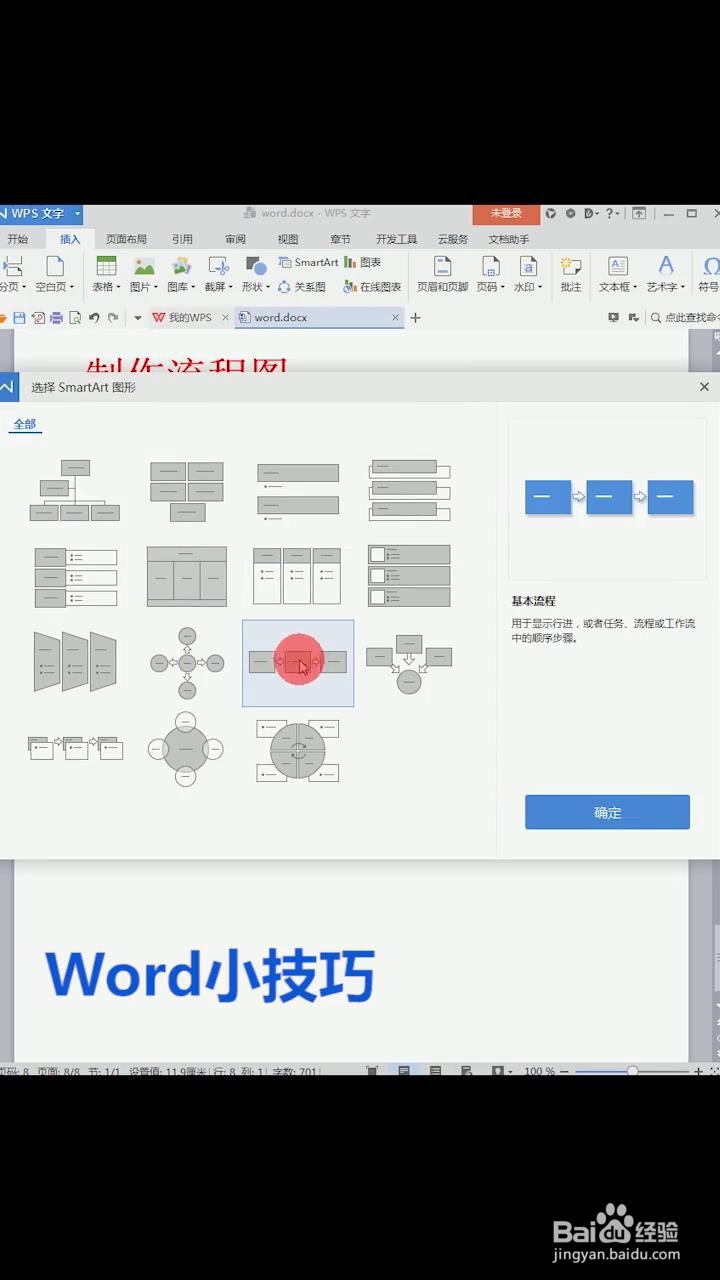720x1280 pixels.
Task: Click the 未登录 login button
Action: pyautogui.click(x=506, y=213)
